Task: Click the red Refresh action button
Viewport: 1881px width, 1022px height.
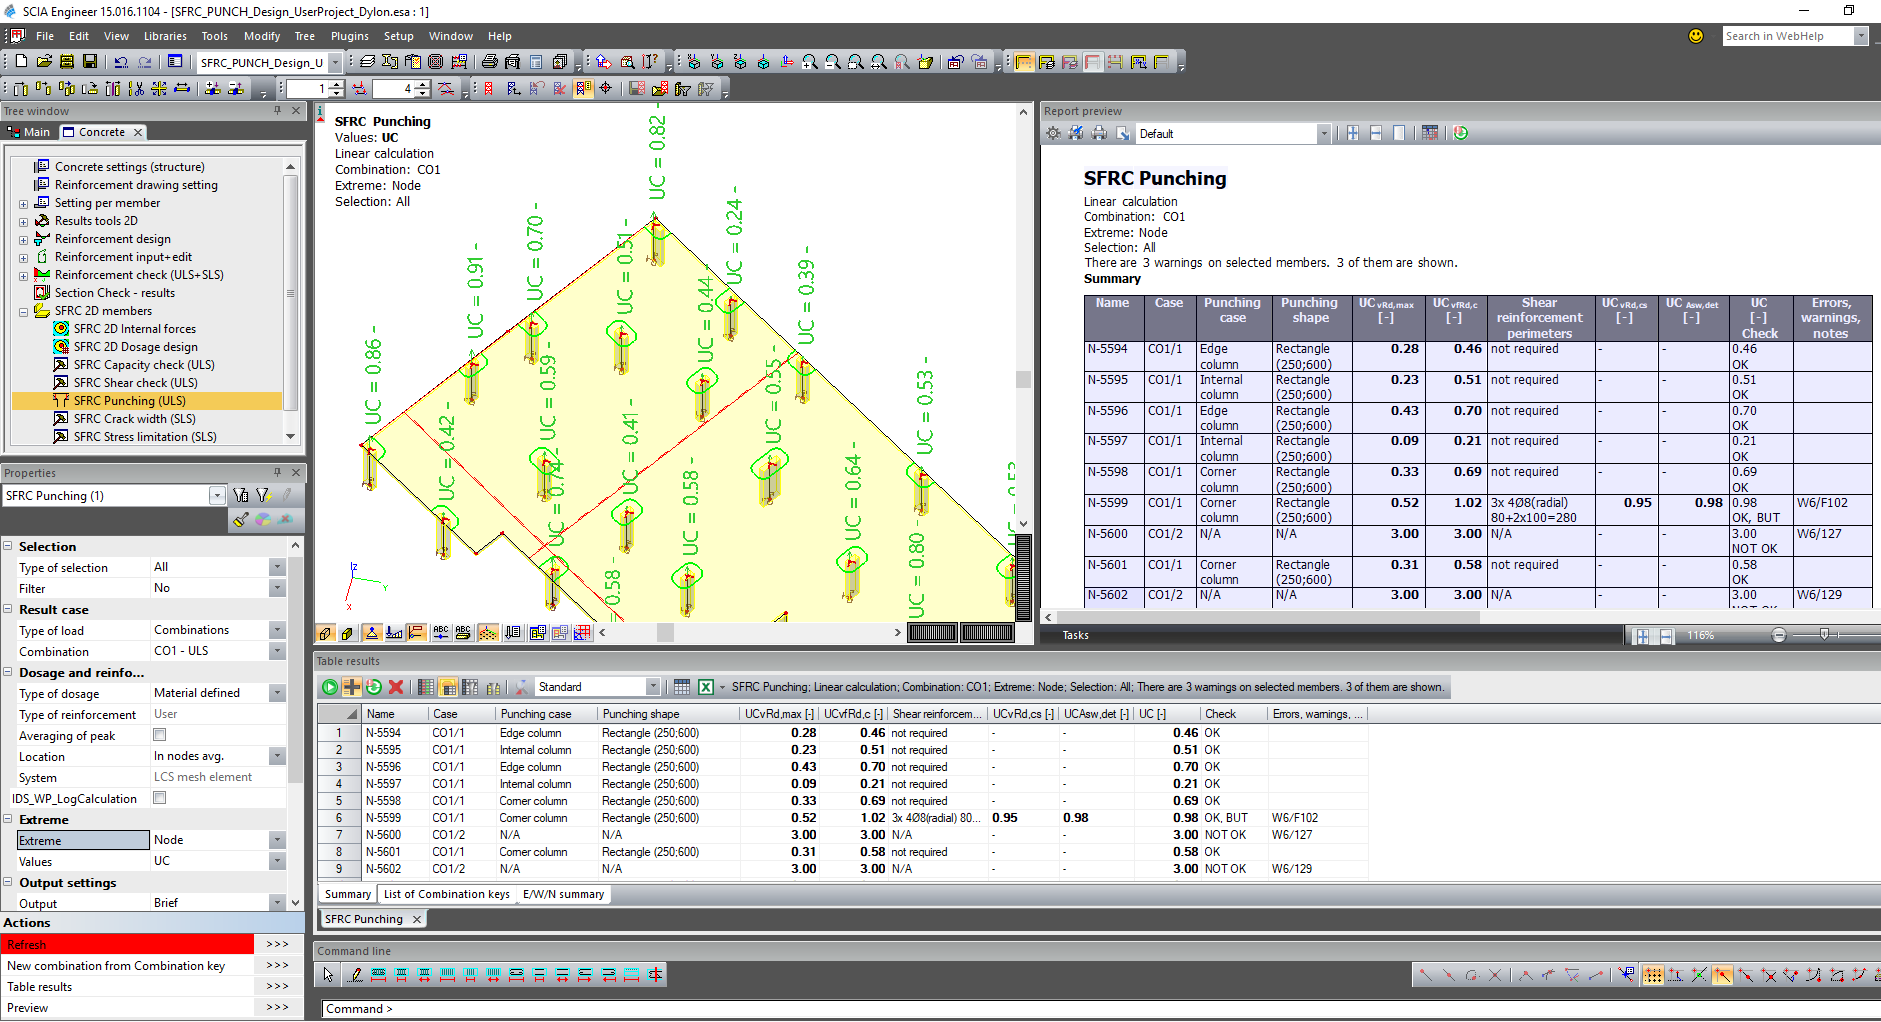Action: click(128, 944)
